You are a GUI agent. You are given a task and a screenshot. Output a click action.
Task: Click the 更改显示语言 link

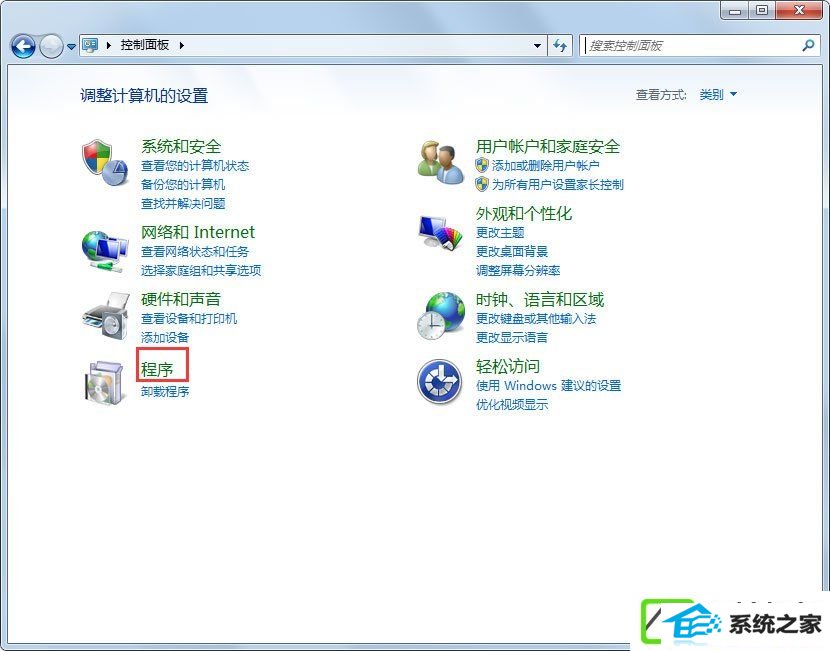click(512, 338)
